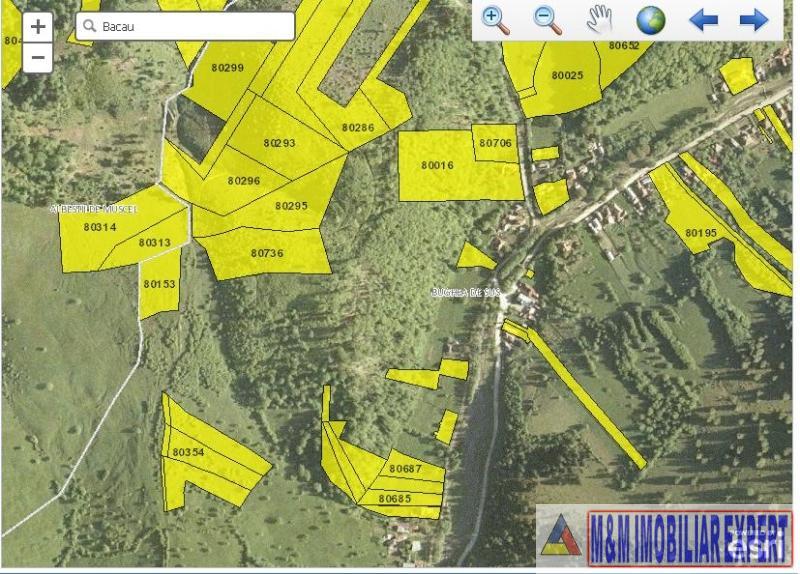Go to next map view with right arrow
The image size is (800, 574).
tap(753, 20)
